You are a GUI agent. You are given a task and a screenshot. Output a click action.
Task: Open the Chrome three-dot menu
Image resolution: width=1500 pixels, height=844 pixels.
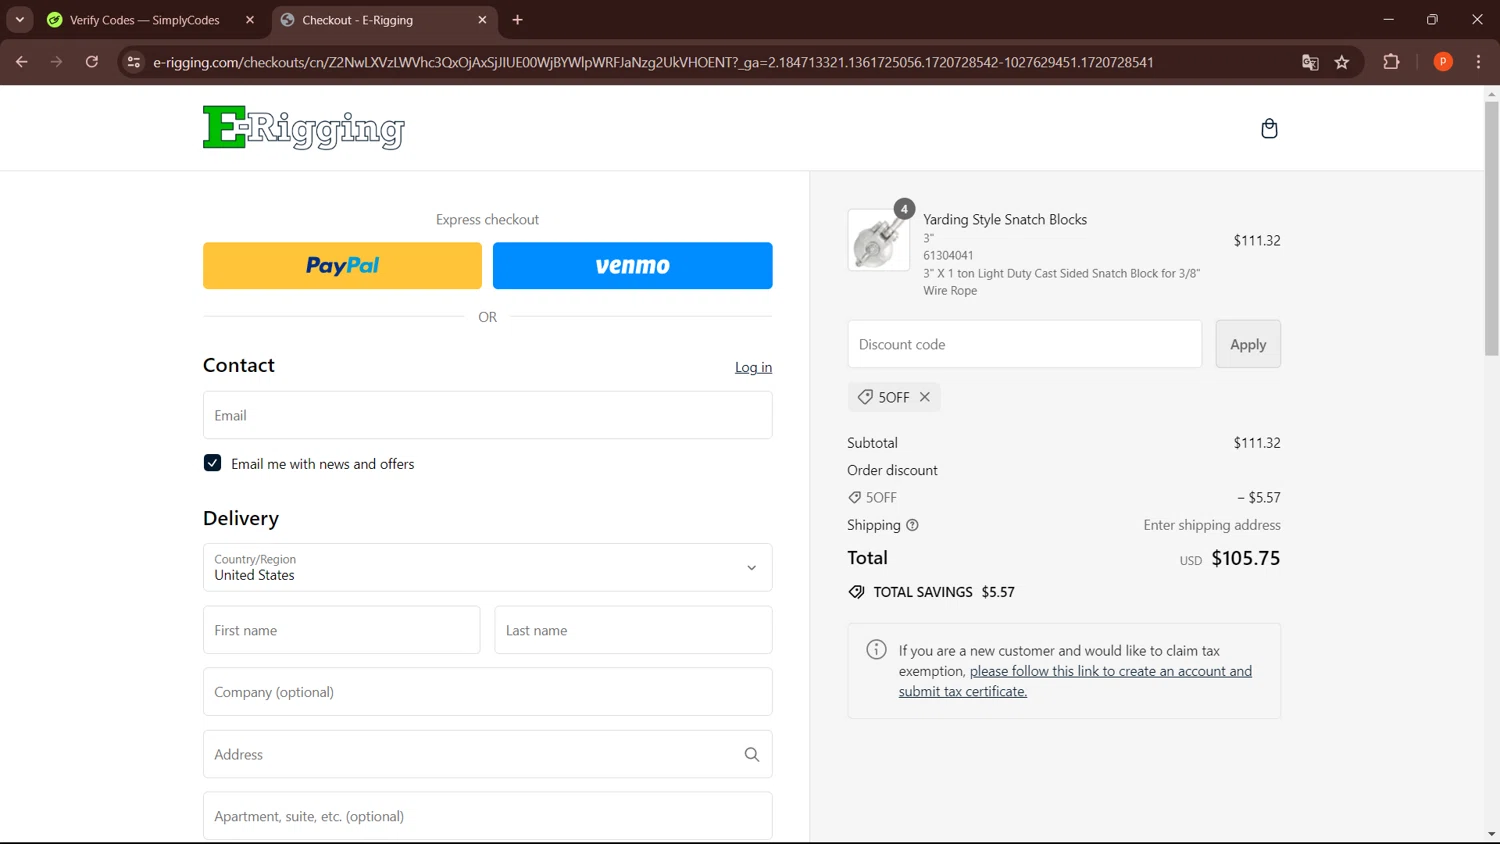click(x=1478, y=62)
